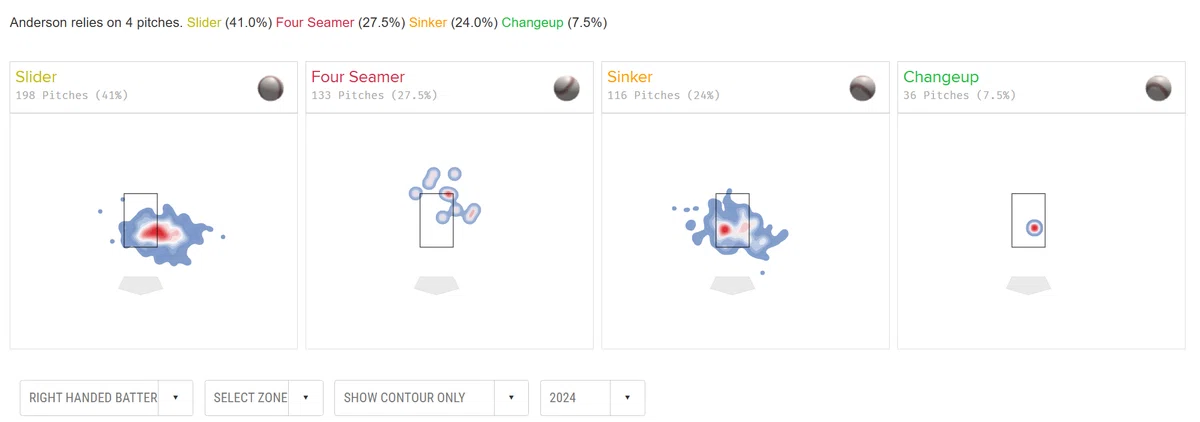
Task: Click the Sinker panel heading
Action: [630, 77]
